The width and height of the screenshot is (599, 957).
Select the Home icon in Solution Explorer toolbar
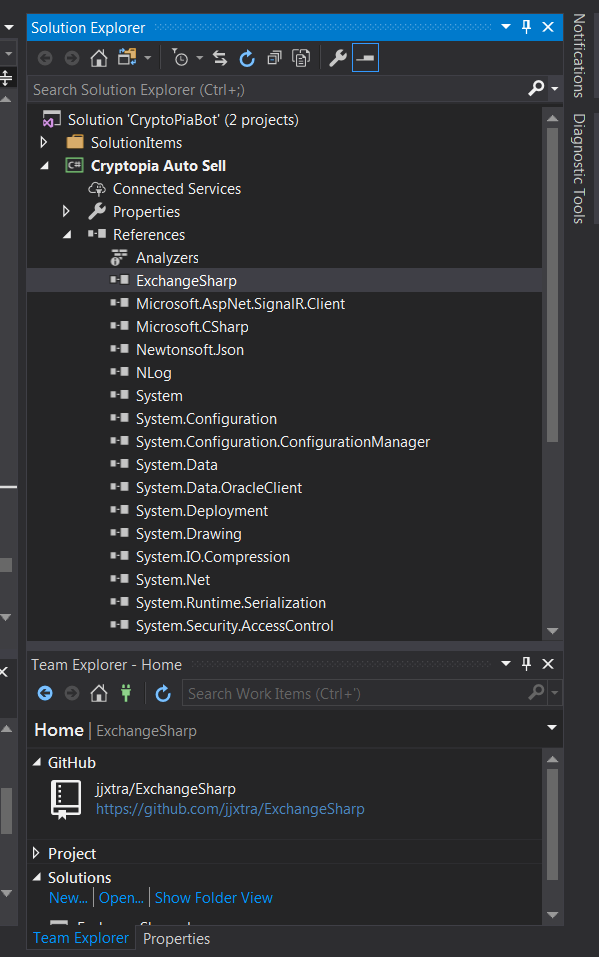(99, 57)
